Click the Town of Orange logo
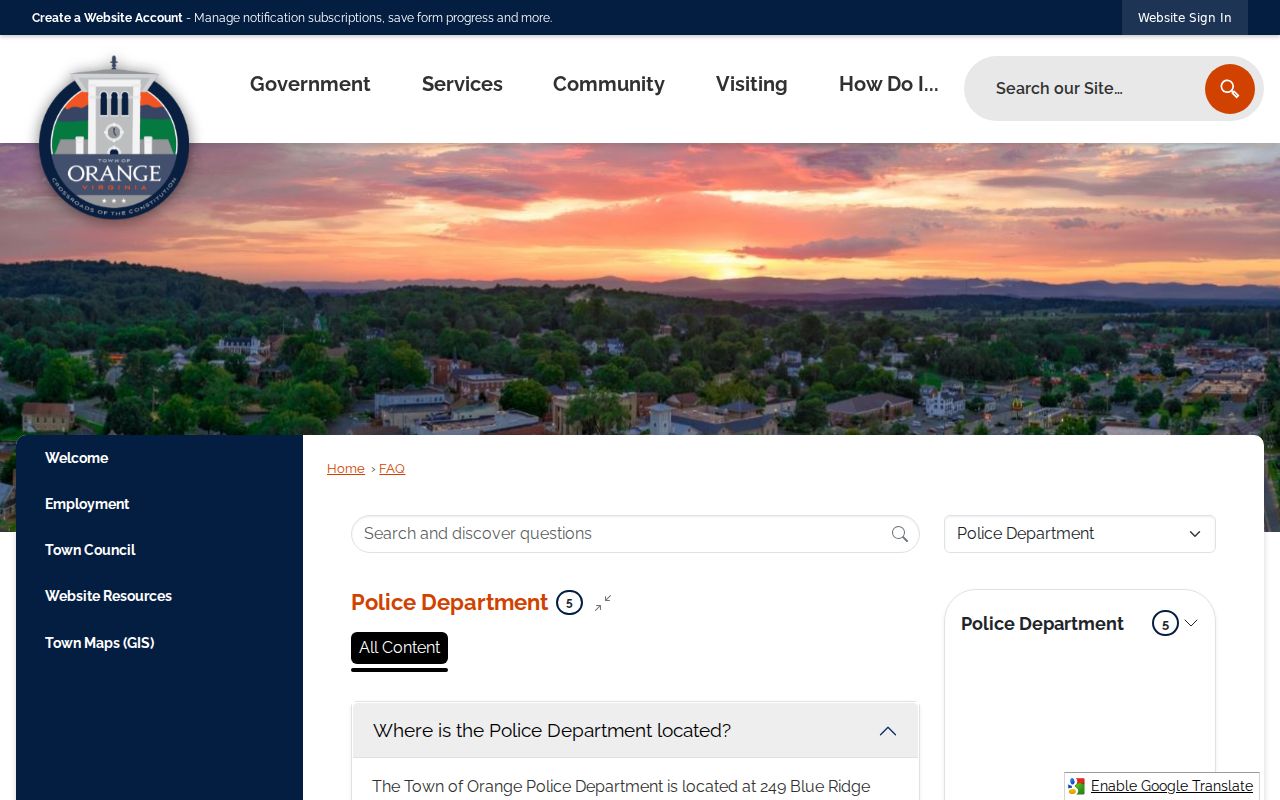 114,137
